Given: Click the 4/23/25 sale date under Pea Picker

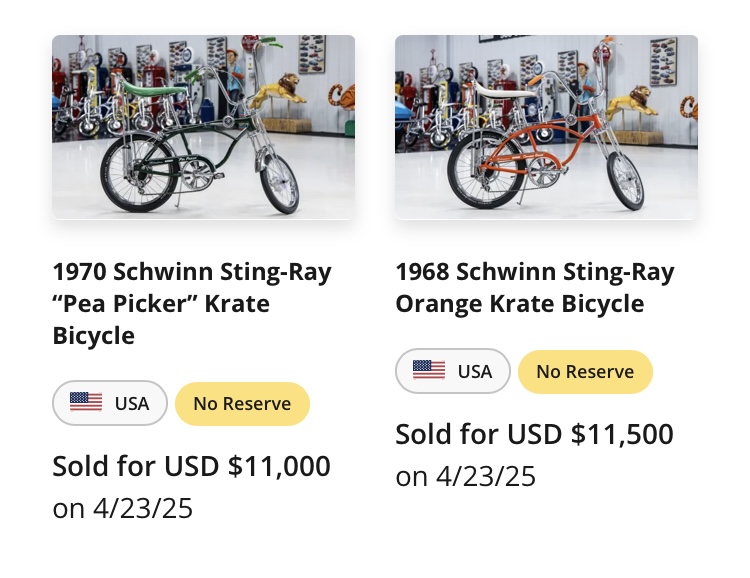Looking at the screenshot, I should pyautogui.click(x=143, y=508).
